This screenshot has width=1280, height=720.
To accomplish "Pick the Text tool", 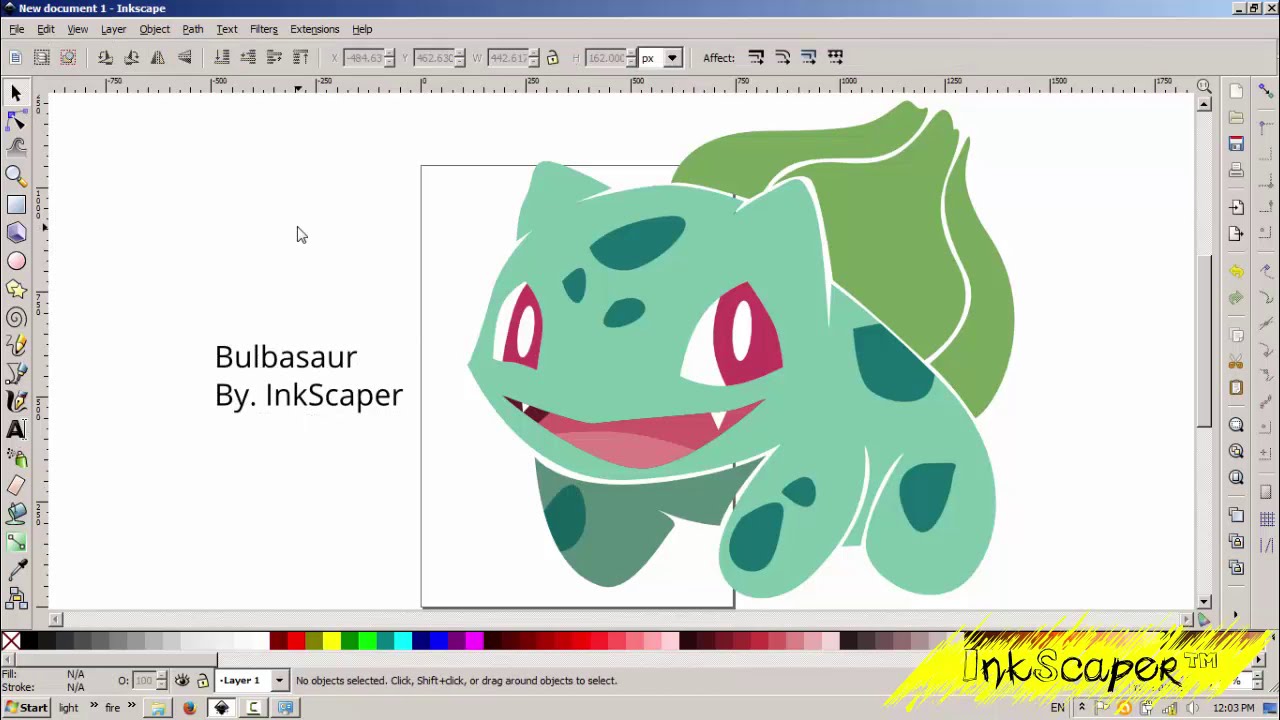I will (x=16, y=429).
